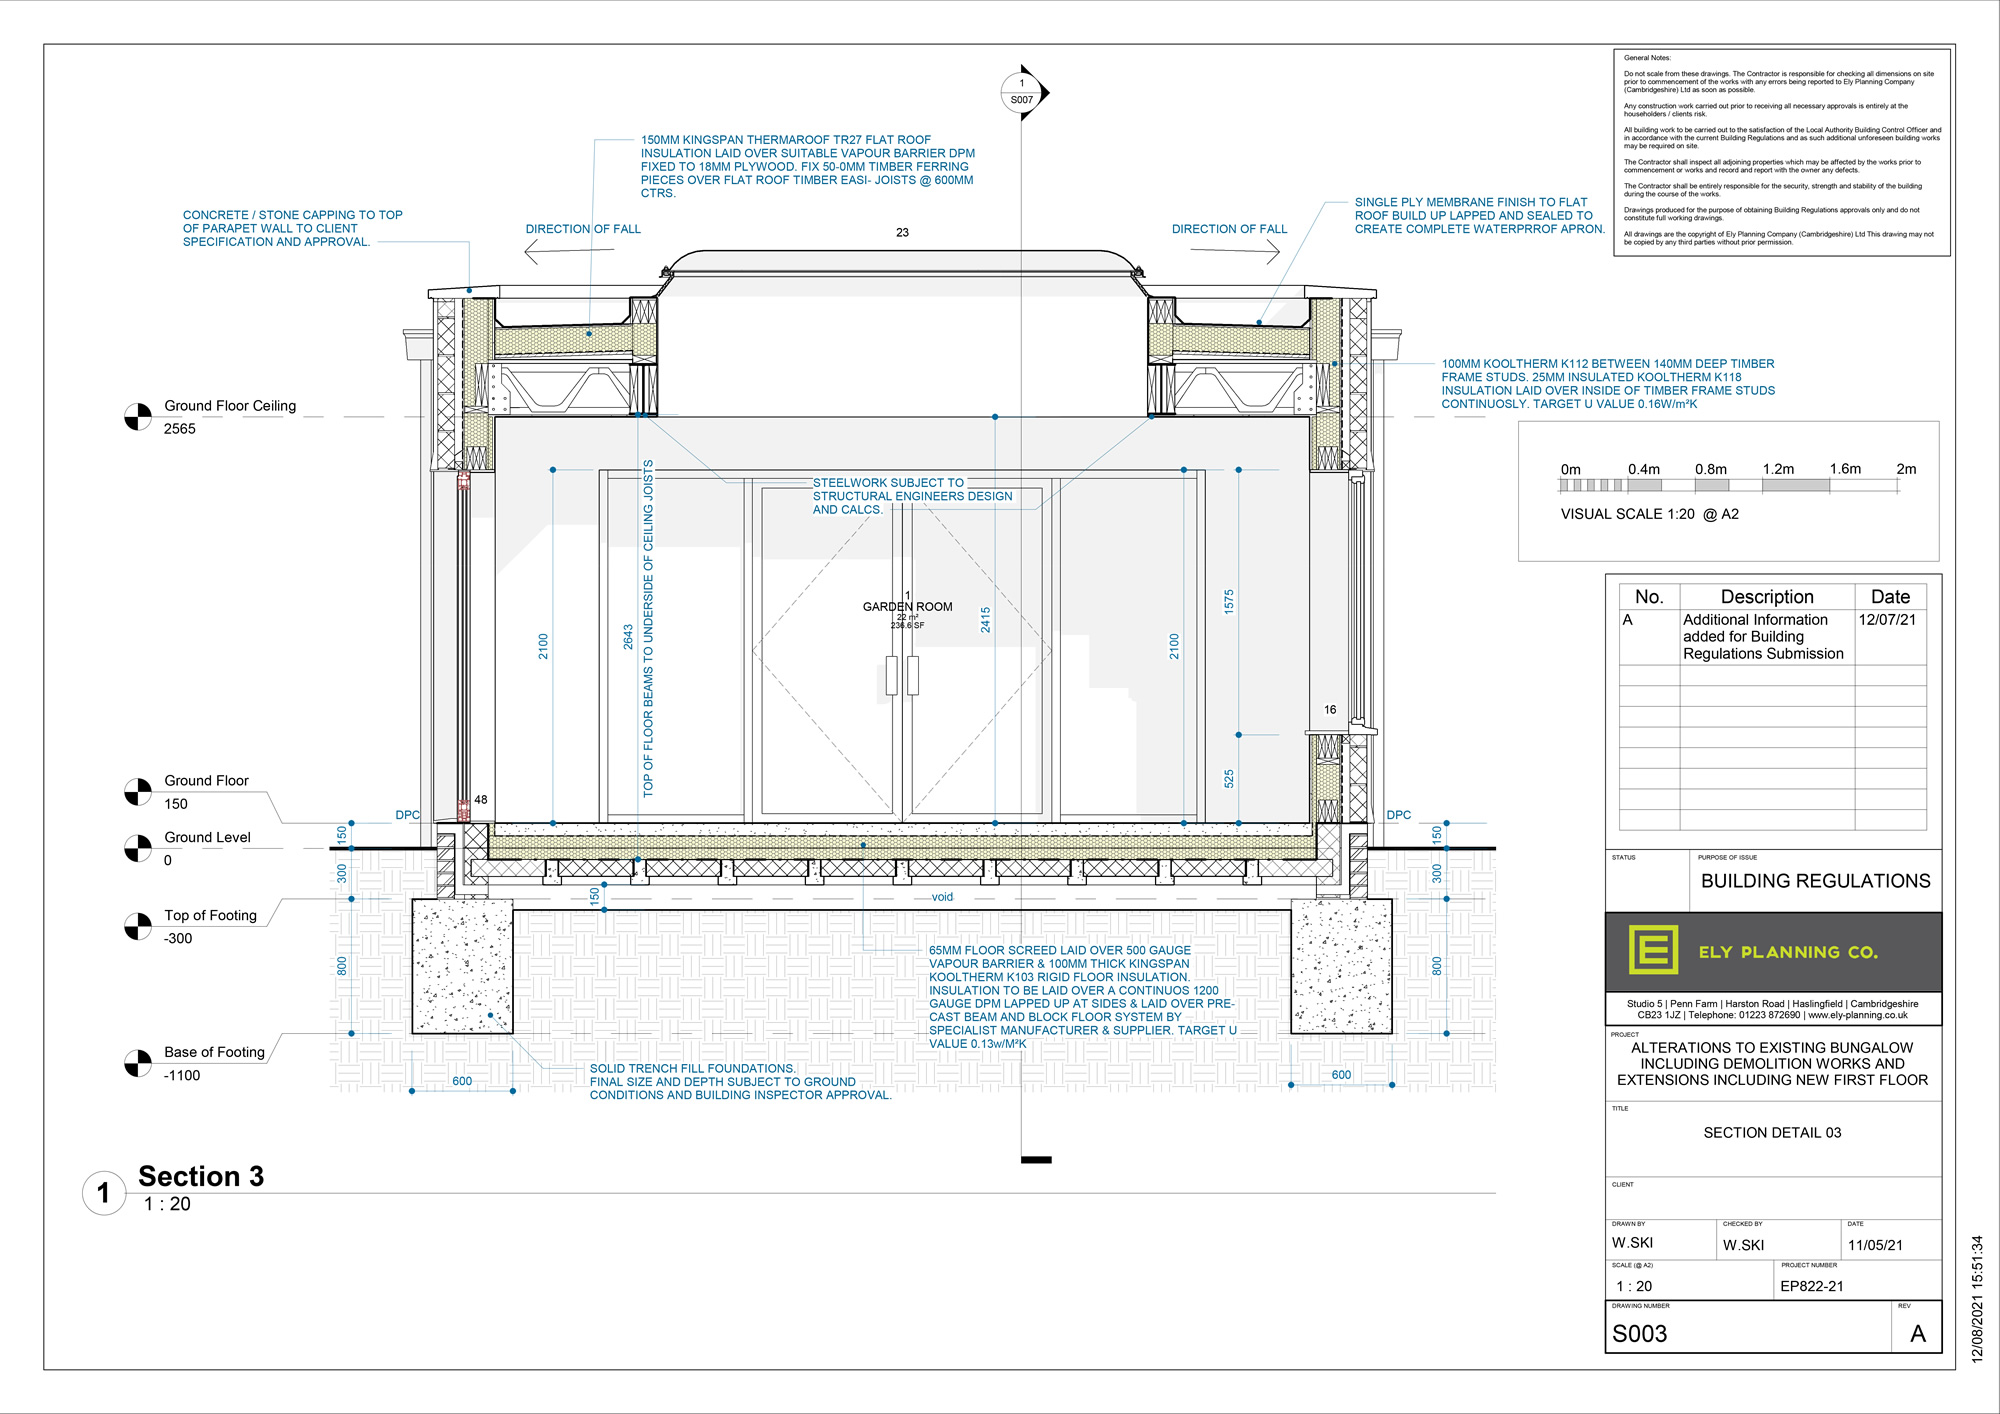
Task: Click the 2643 height dimension text
Action: coord(628,637)
